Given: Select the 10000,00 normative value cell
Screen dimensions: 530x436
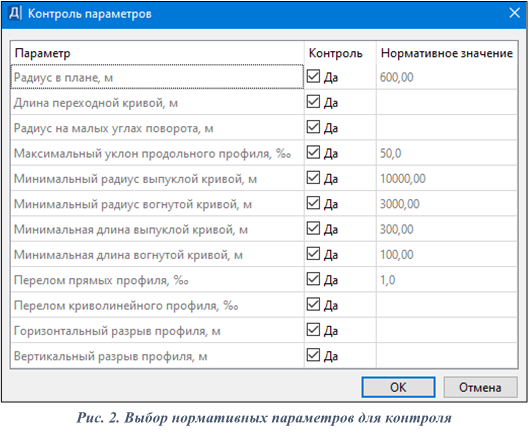Looking at the screenshot, I should (447, 178).
